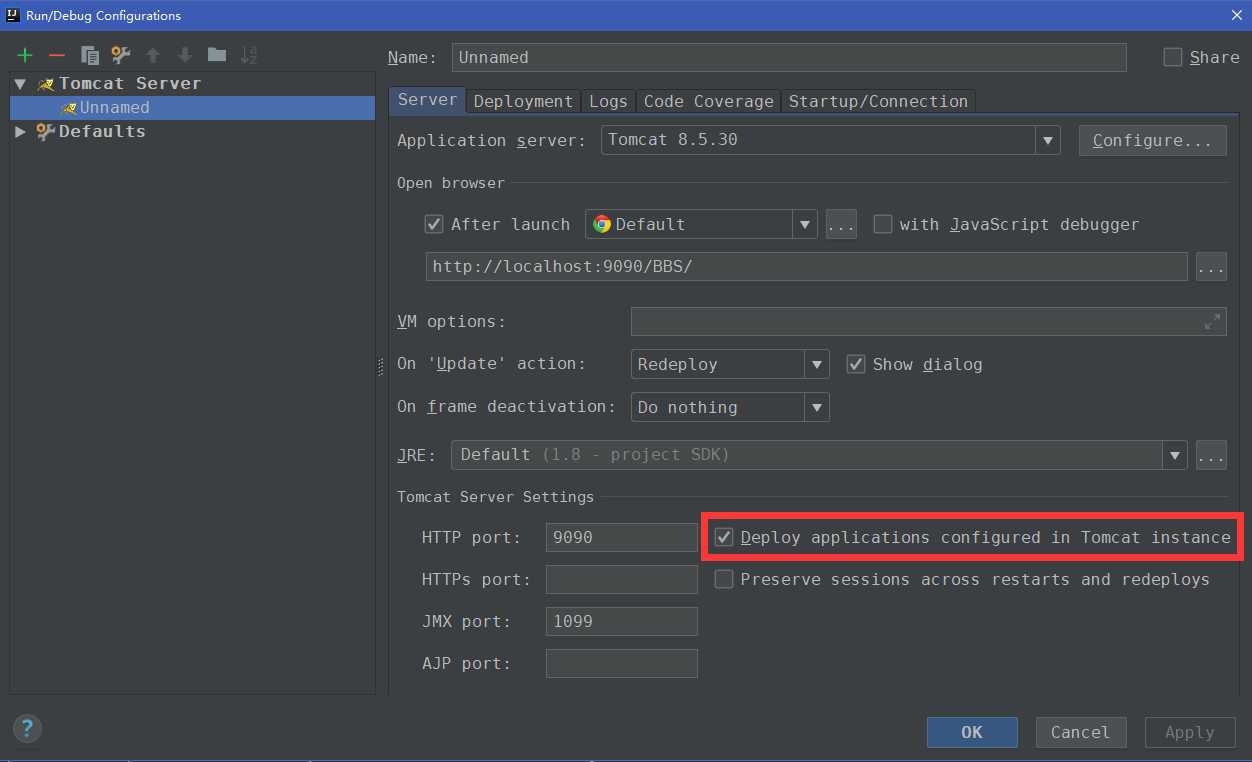
Task: Expand the Defaults tree node
Action: pos(20,131)
